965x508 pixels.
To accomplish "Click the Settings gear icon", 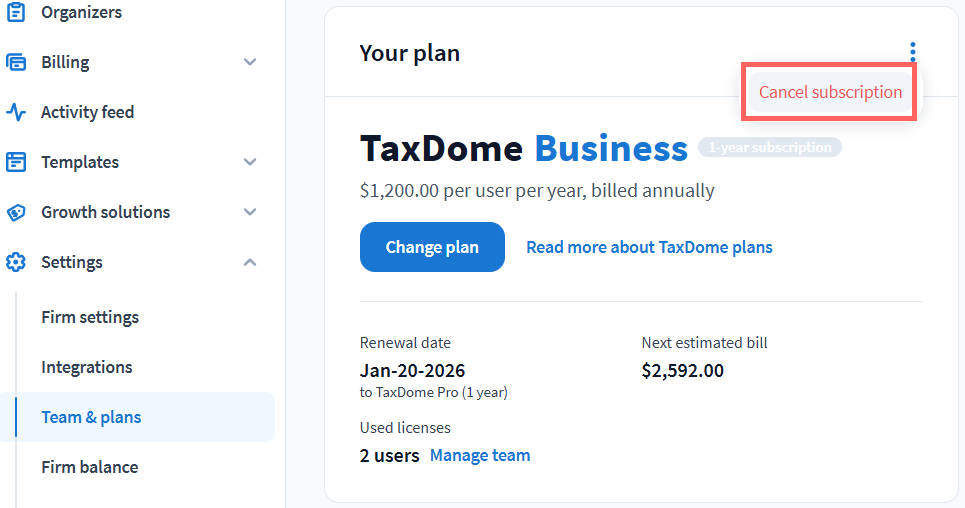I will 16,262.
